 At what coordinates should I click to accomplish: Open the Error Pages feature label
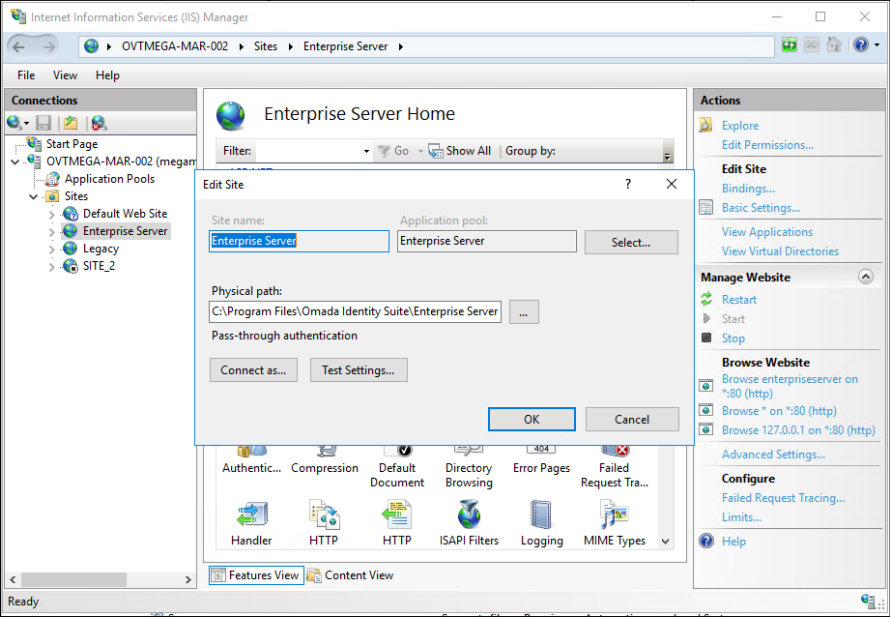tap(541, 468)
